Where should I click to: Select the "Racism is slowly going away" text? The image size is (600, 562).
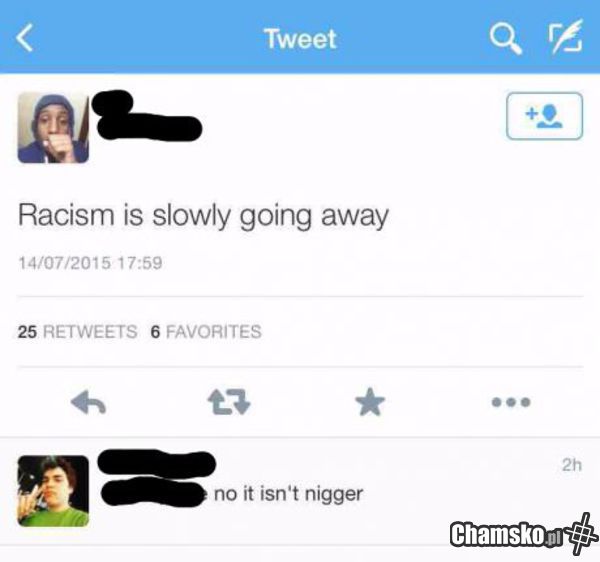203,216
